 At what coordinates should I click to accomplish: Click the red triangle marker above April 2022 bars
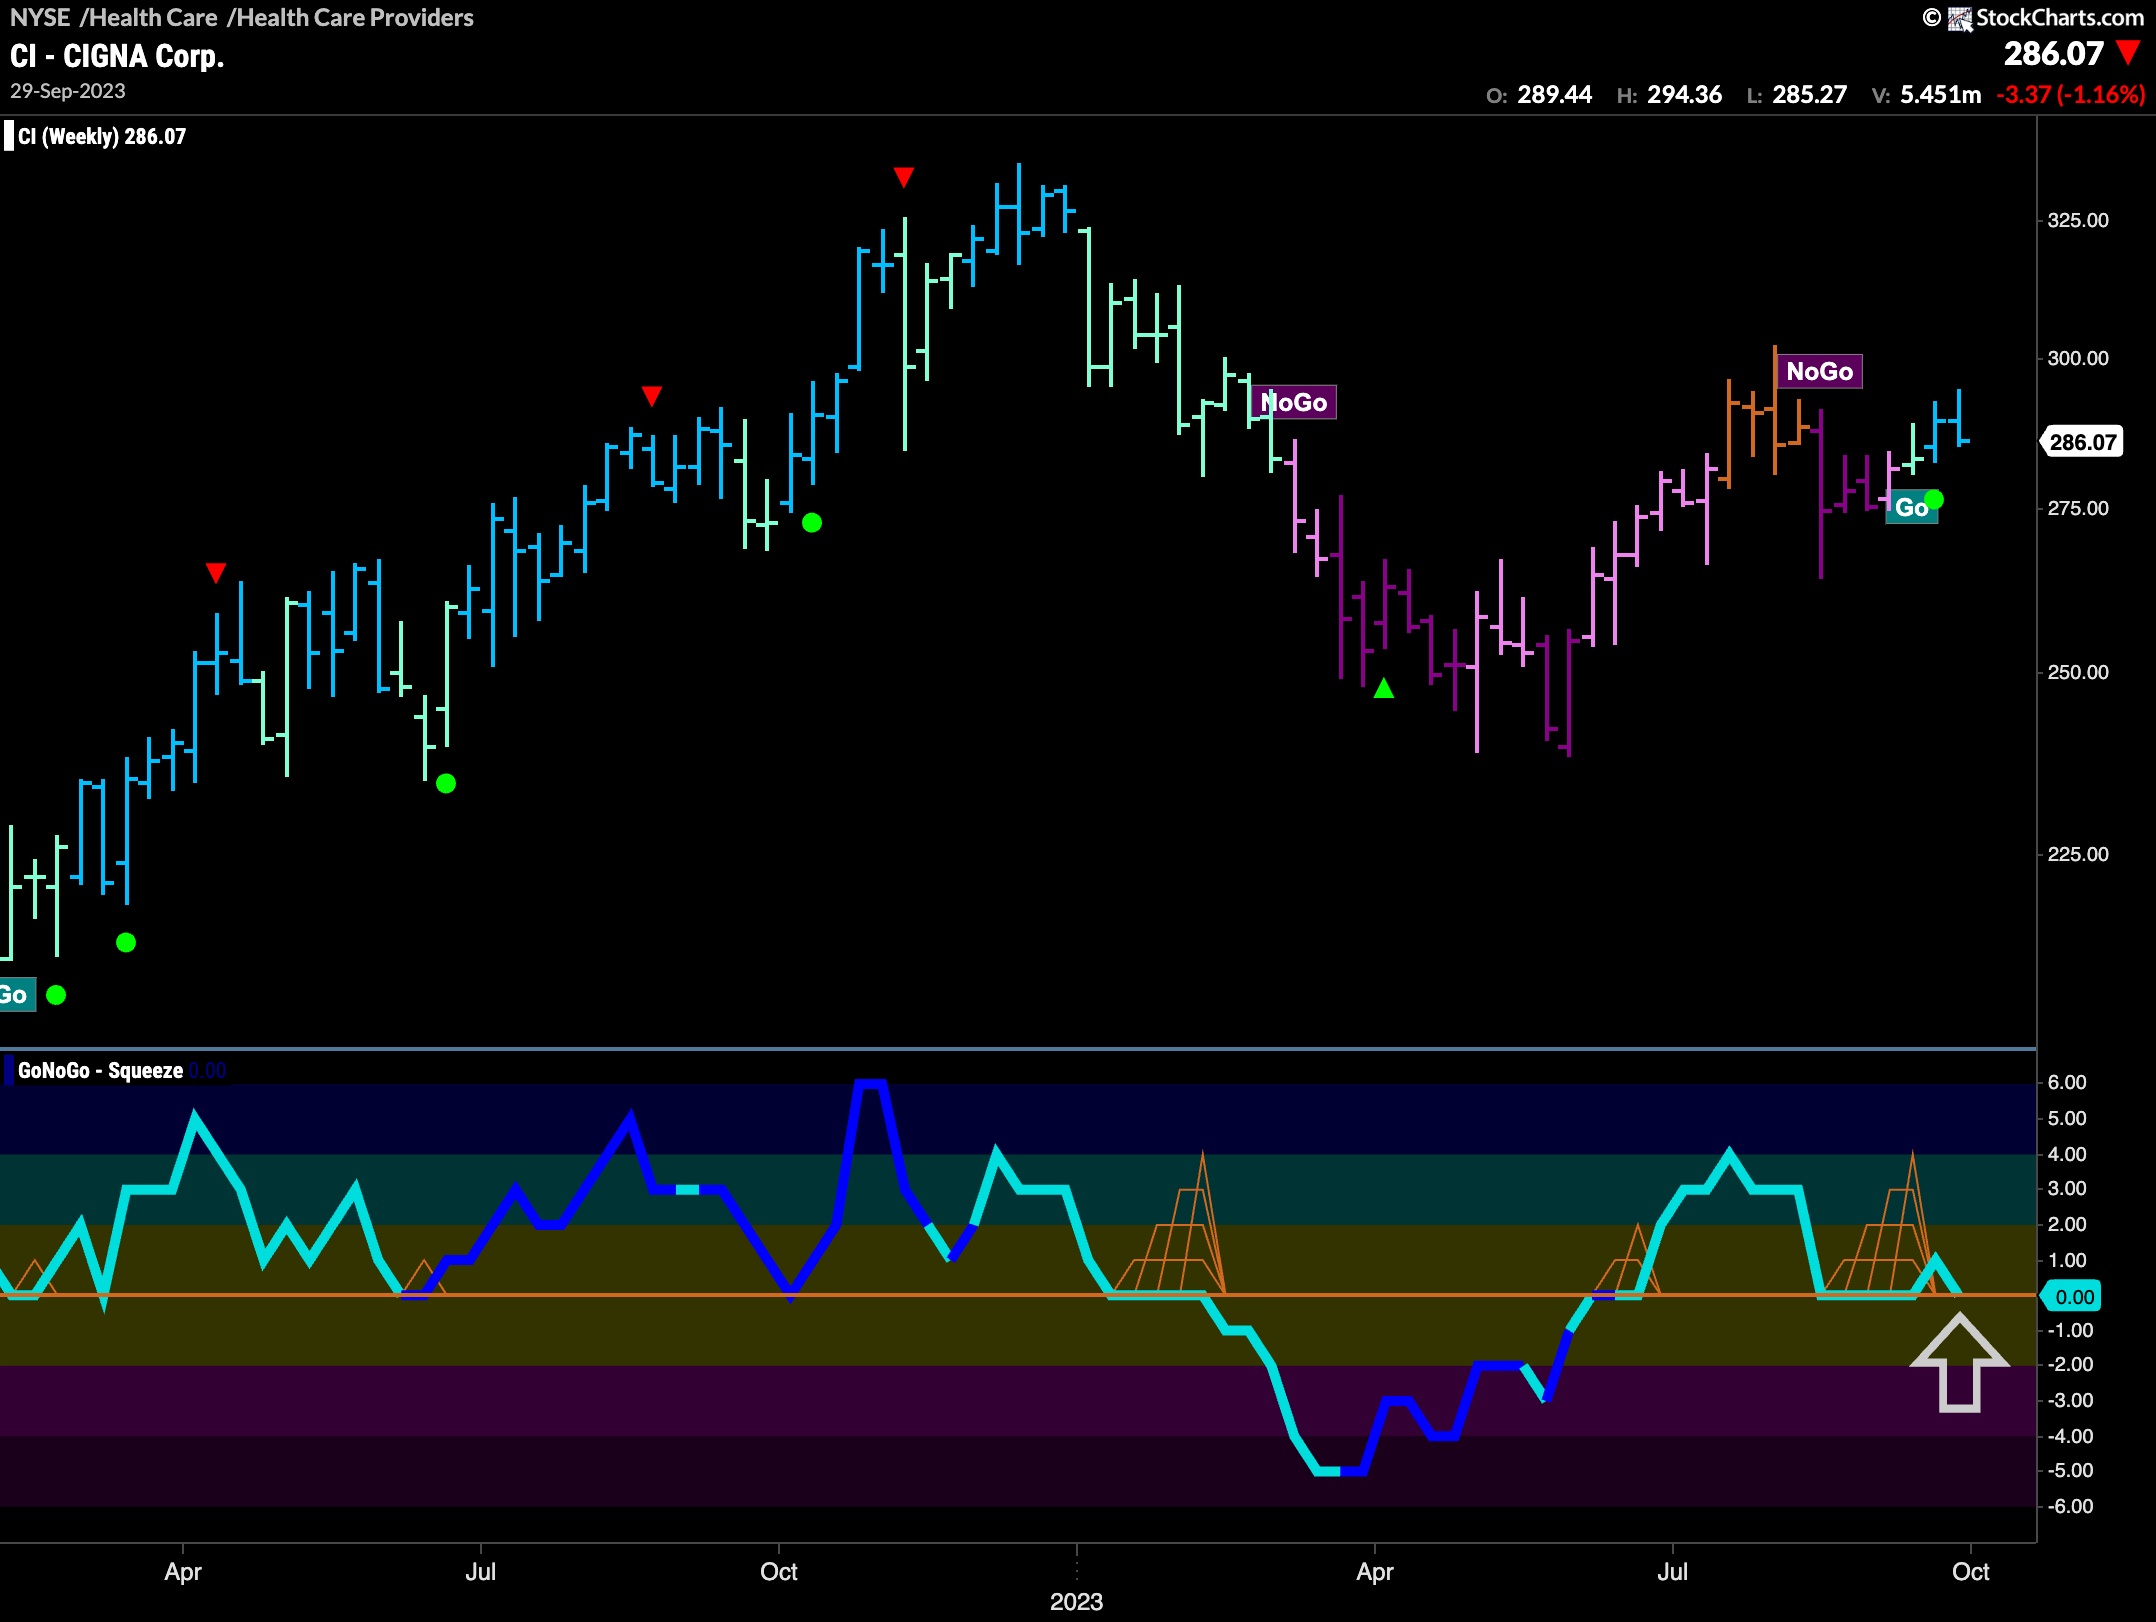pyautogui.click(x=216, y=573)
